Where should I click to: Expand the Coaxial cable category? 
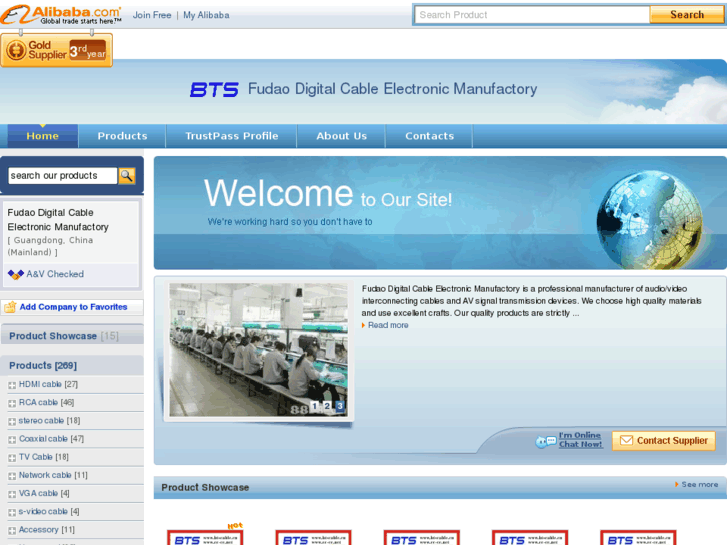click(12, 440)
